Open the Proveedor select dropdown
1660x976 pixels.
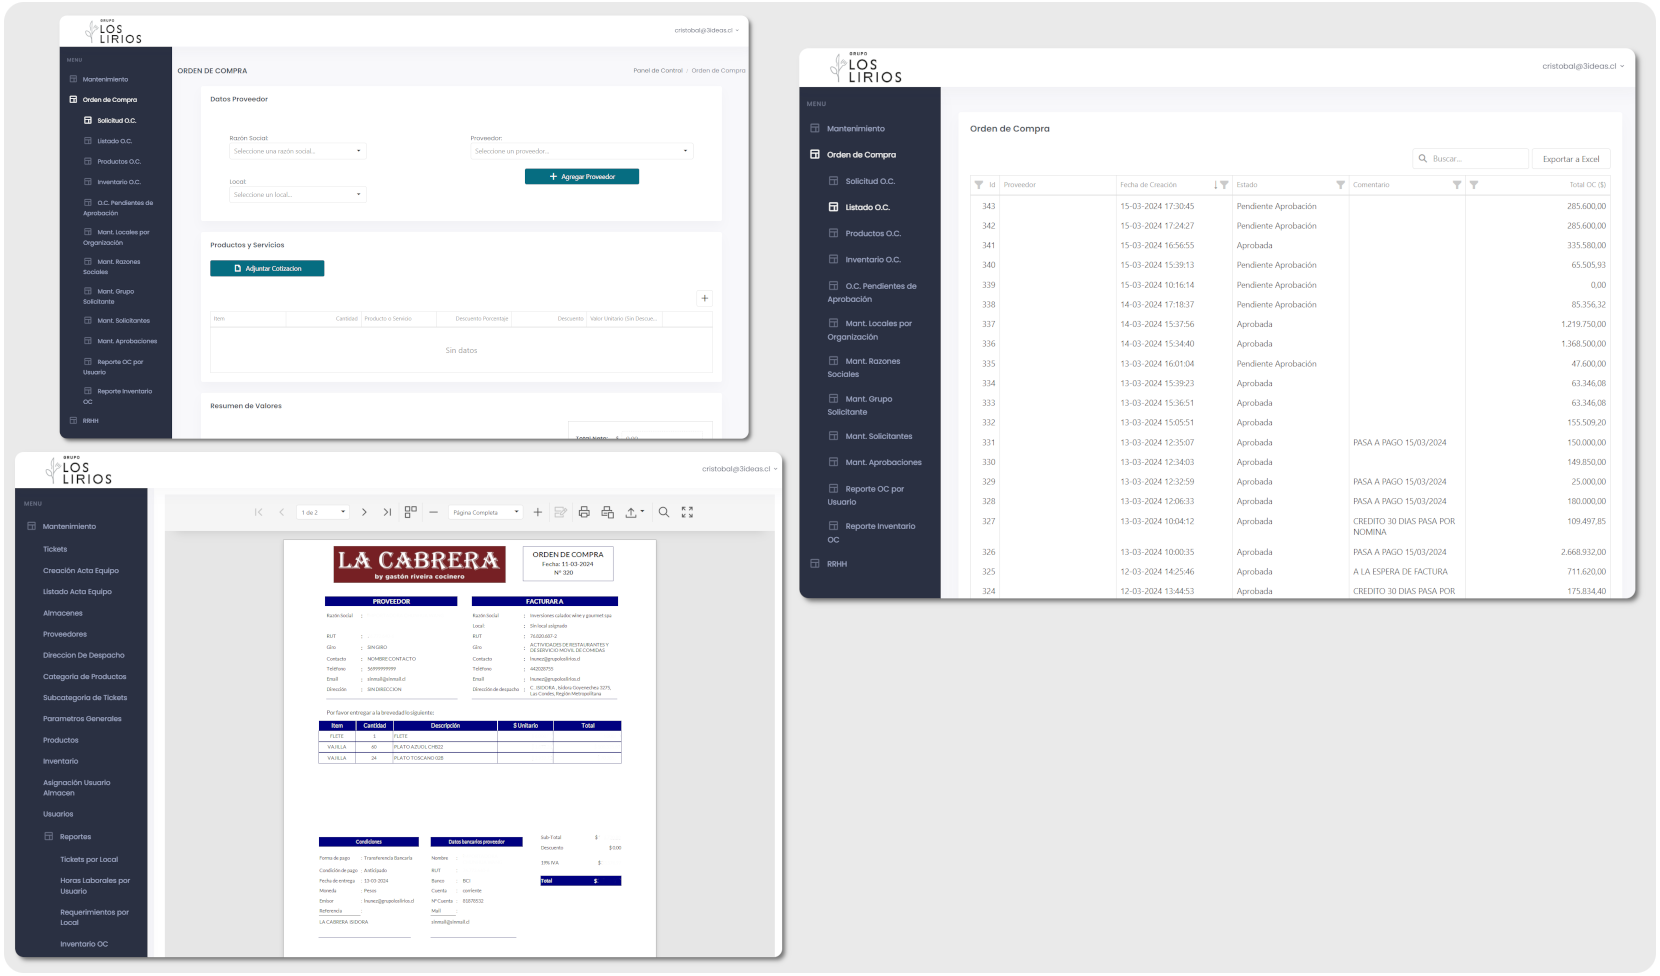[x=581, y=151]
